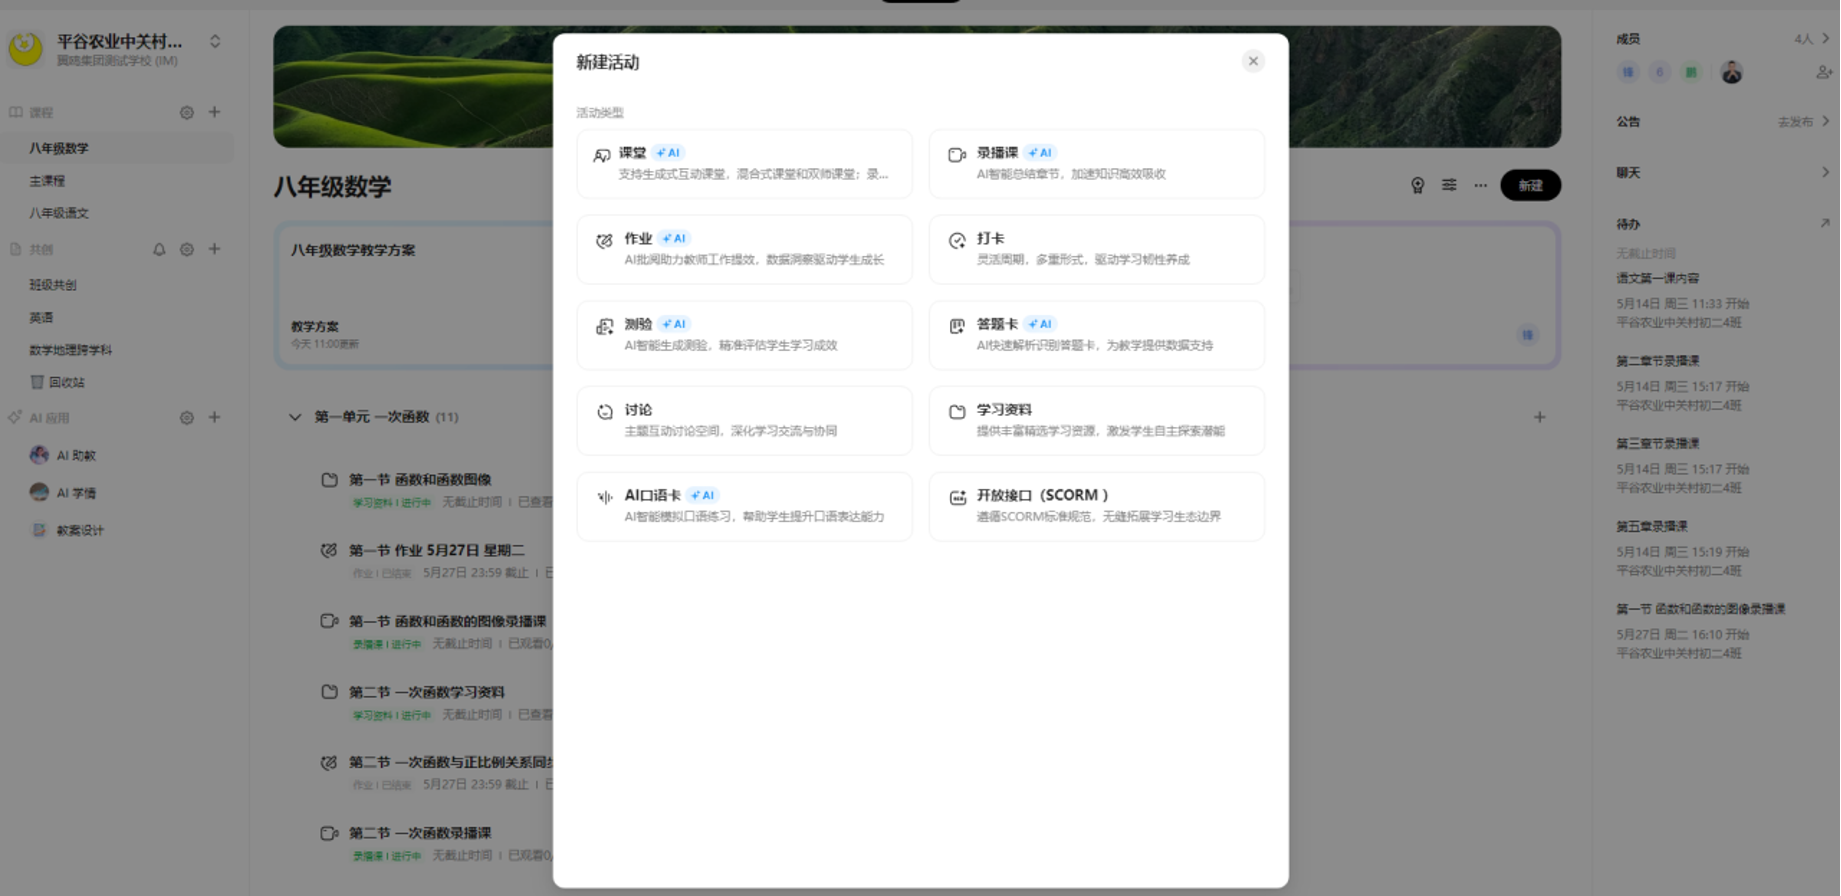This screenshot has height=896, width=1841.
Task: Open the 回收站 recycle bin
Action: click(66, 382)
